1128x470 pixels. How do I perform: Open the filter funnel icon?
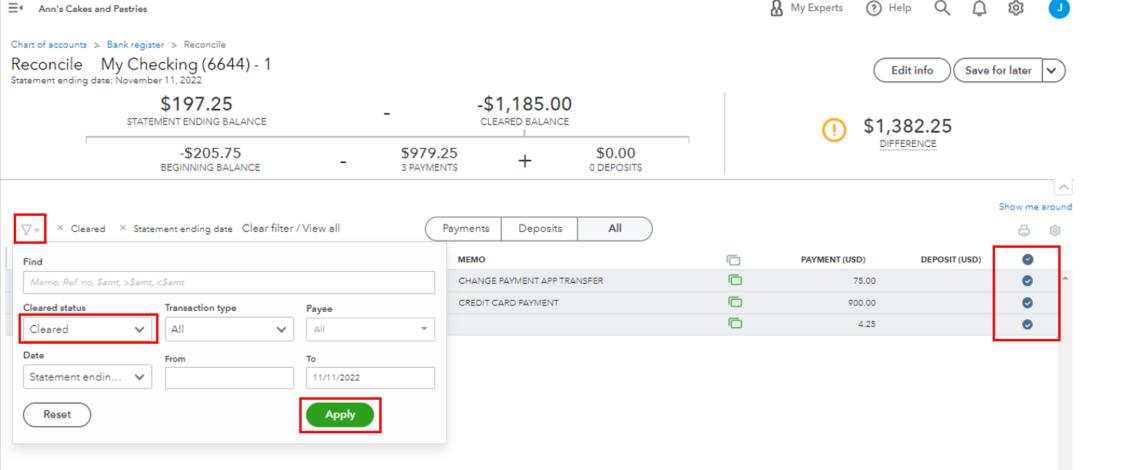coord(27,229)
